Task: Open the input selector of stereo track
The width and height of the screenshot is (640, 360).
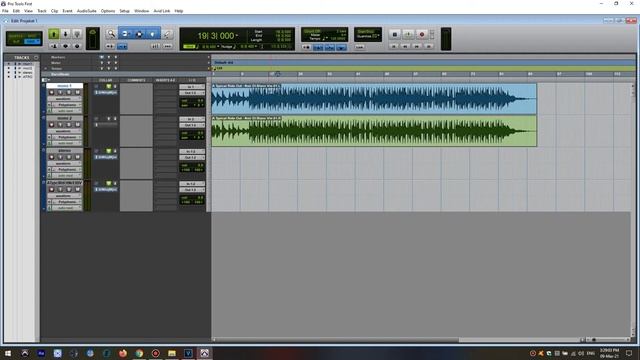Action: (192, 151)
